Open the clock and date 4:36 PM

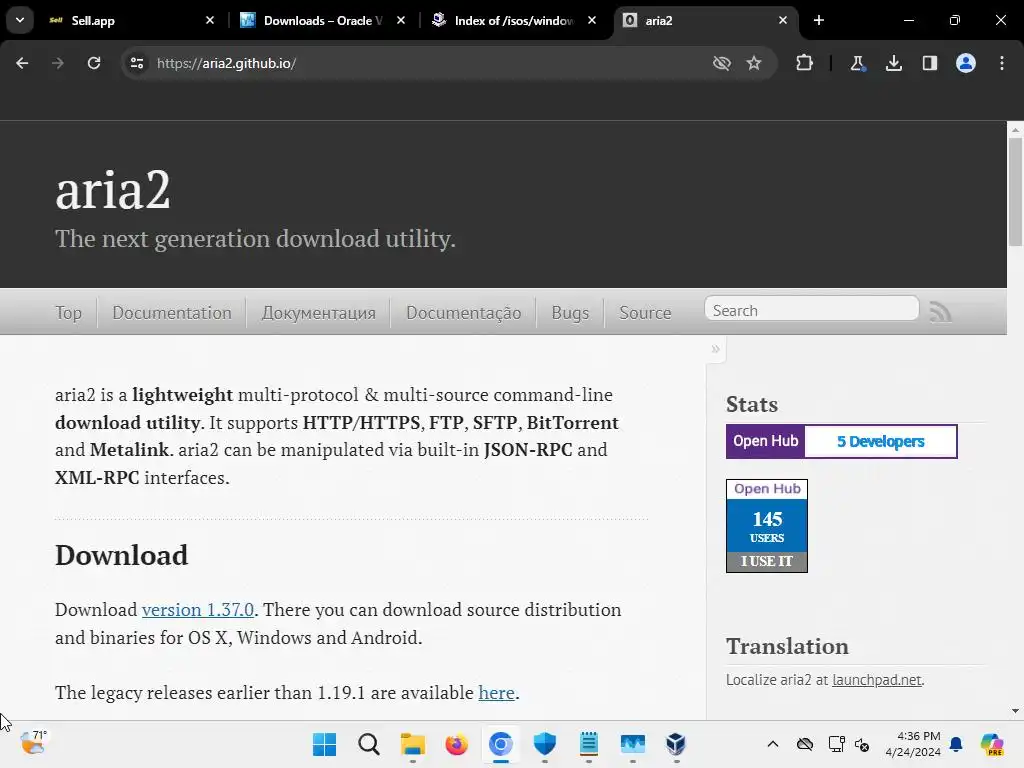click(x=913, y=744)
